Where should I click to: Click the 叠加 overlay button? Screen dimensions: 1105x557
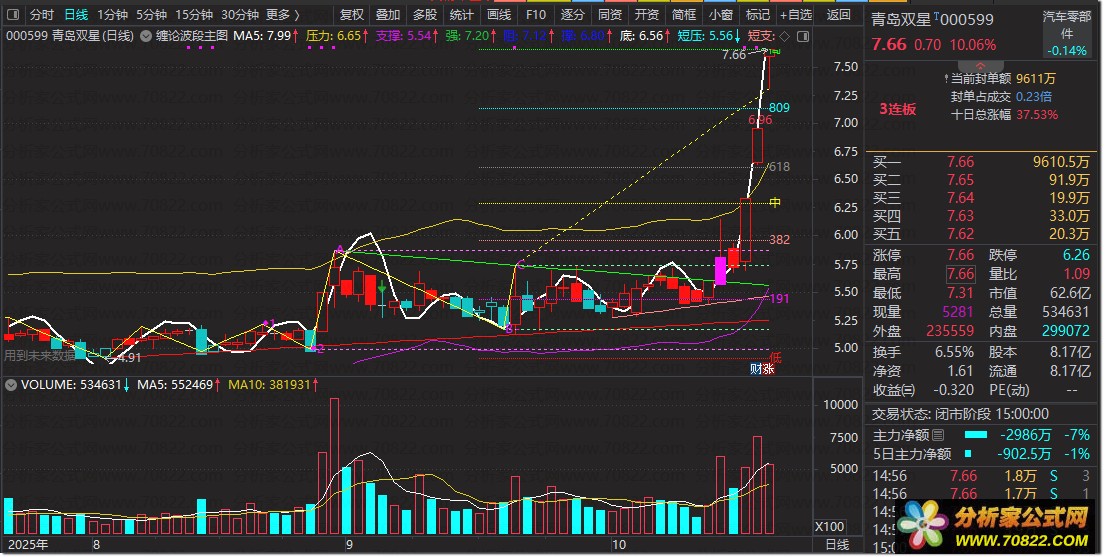click(x=388, y=15)
